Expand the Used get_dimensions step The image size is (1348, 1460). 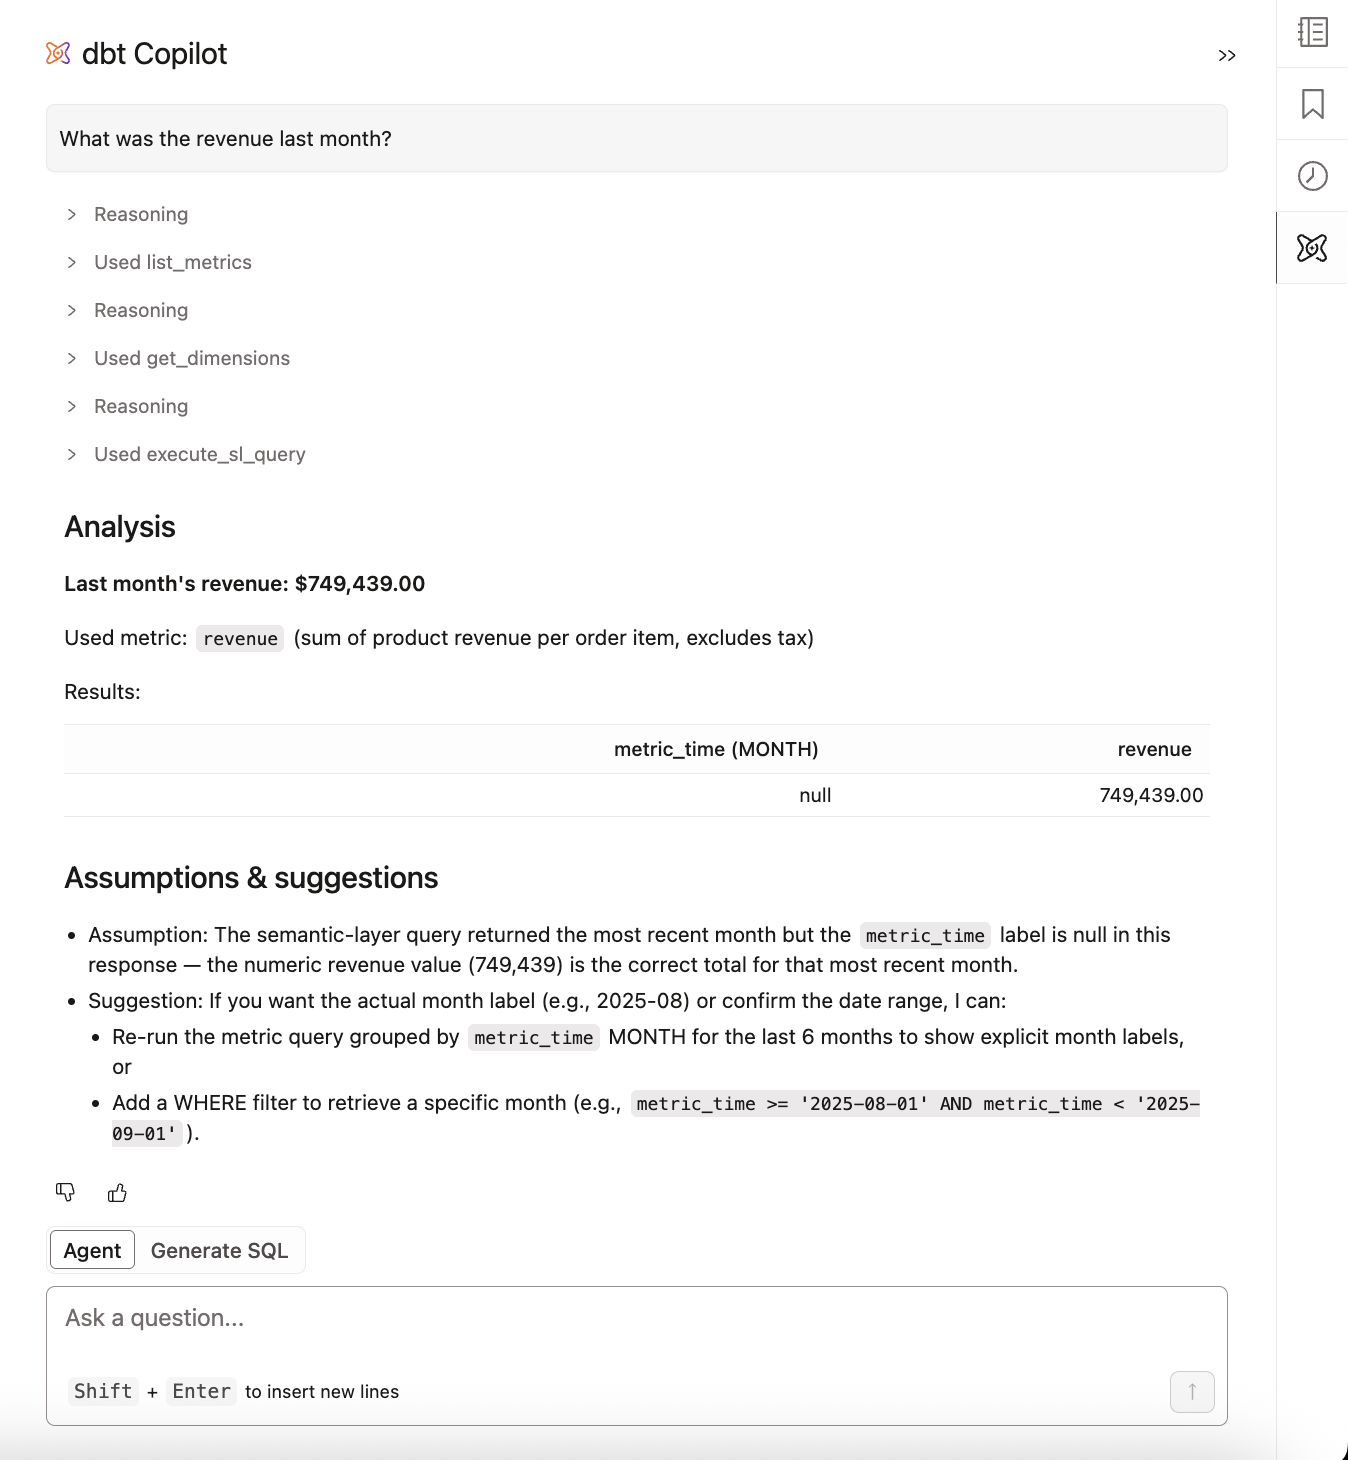tap(191, 358)
